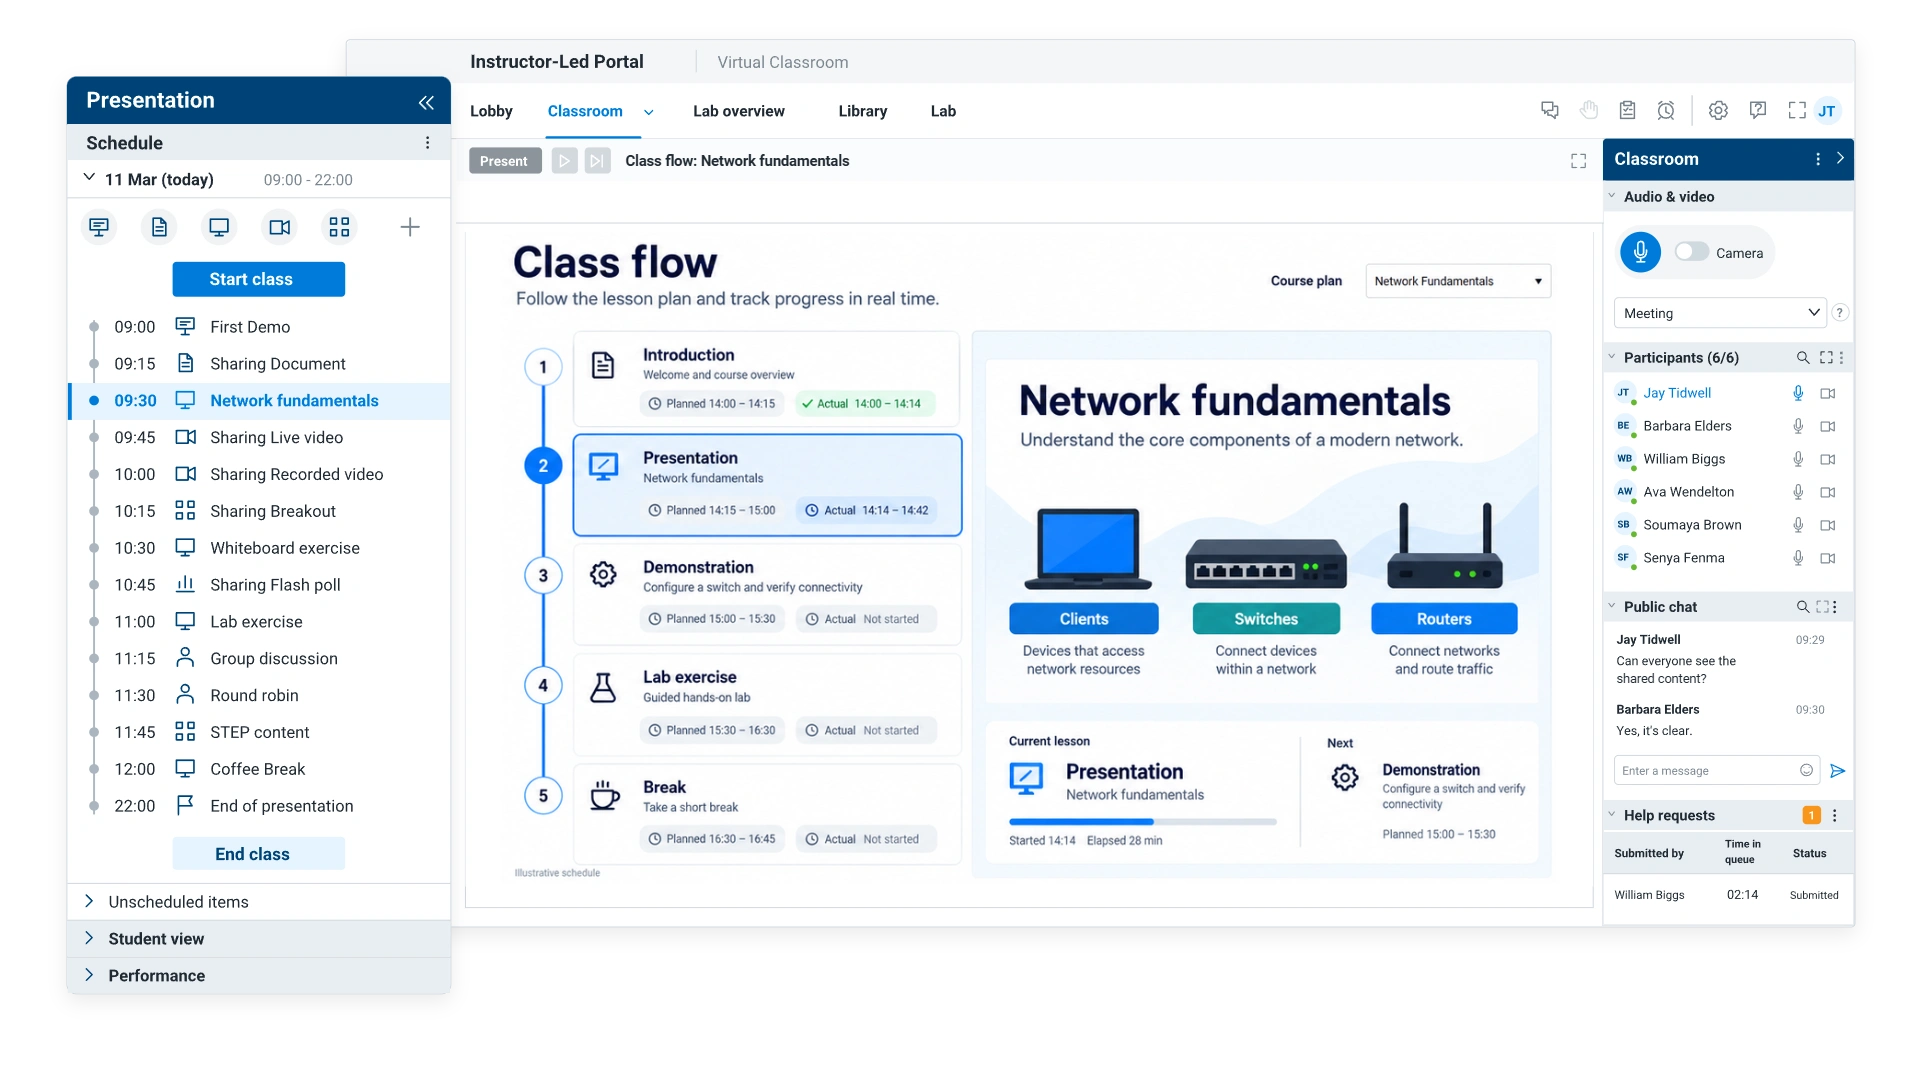Raise hand using the top toolbar icon

point(1589,110)
